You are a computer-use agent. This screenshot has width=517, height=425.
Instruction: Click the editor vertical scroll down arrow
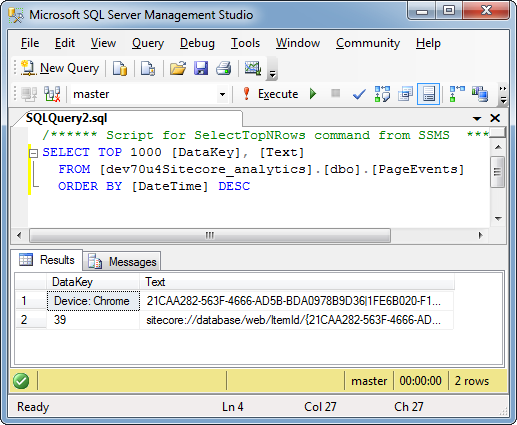(x=498, y=219)
